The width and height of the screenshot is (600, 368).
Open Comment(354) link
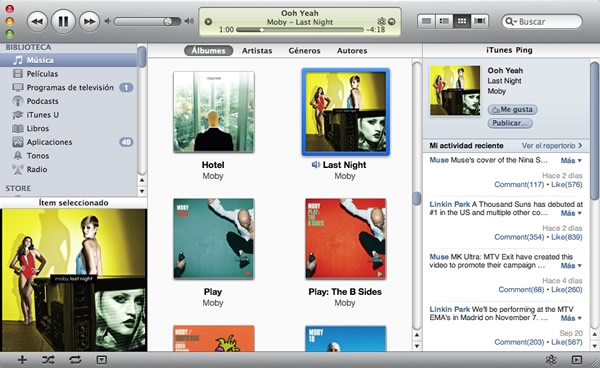pos(519,237)
